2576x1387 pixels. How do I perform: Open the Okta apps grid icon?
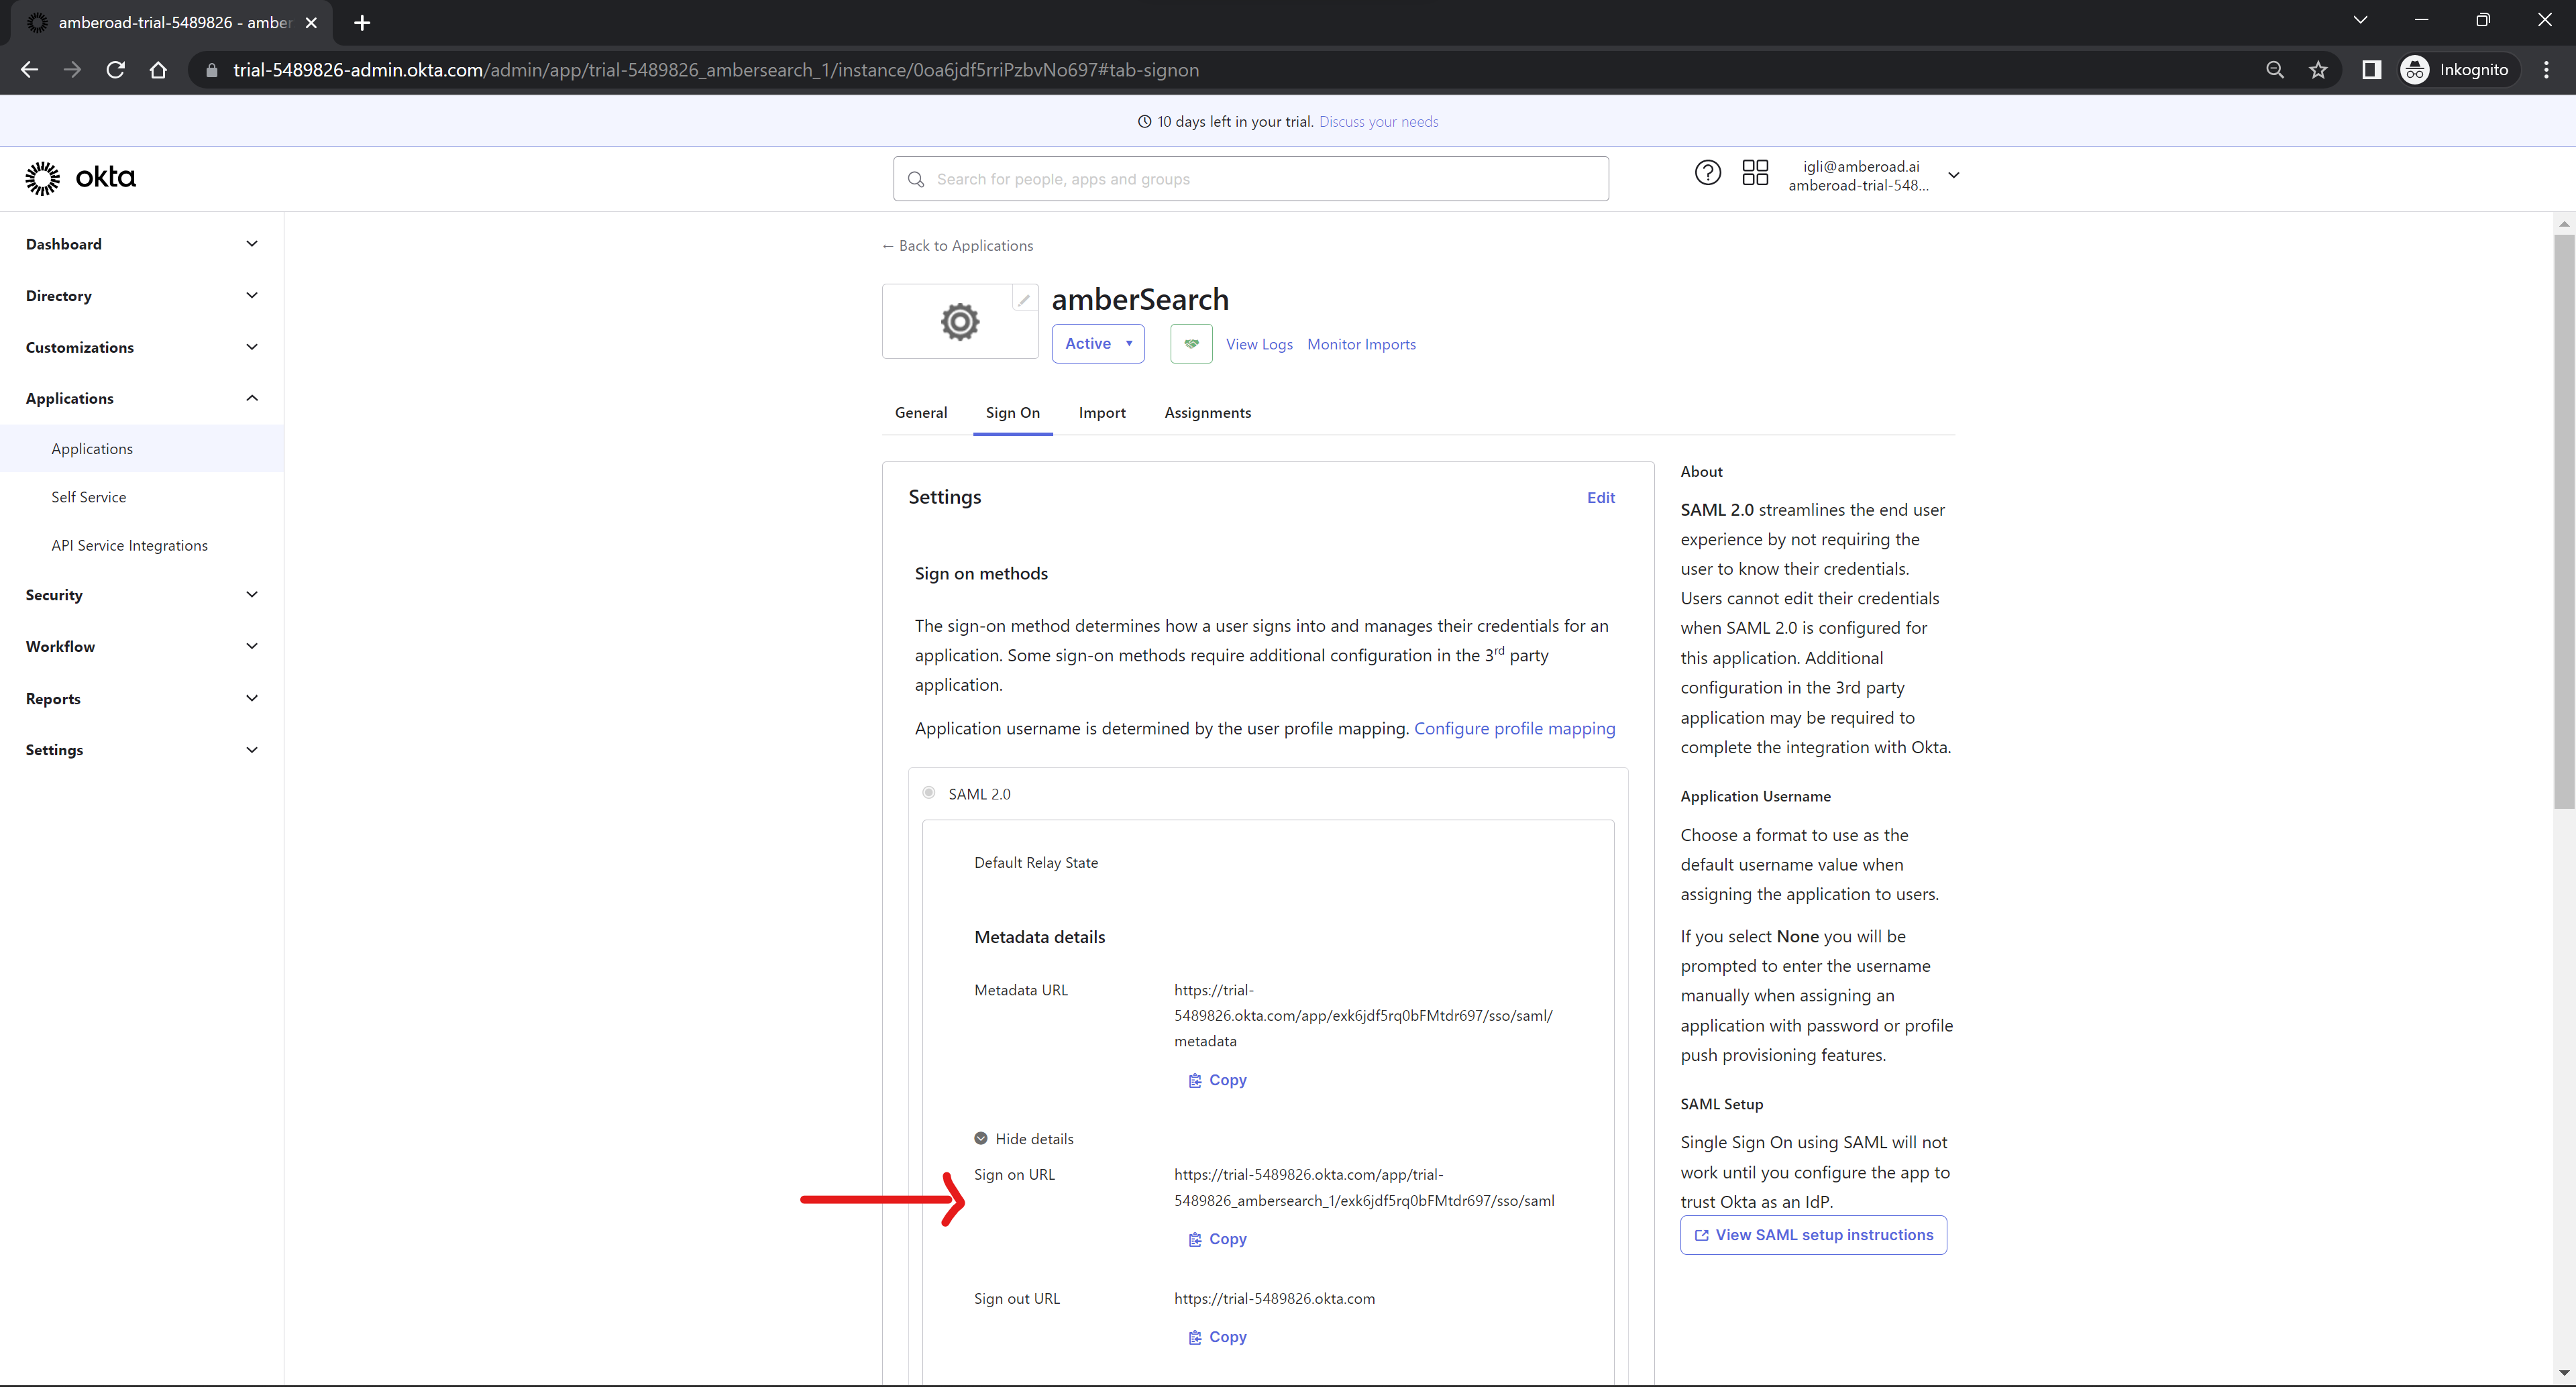click(1754, 173)
